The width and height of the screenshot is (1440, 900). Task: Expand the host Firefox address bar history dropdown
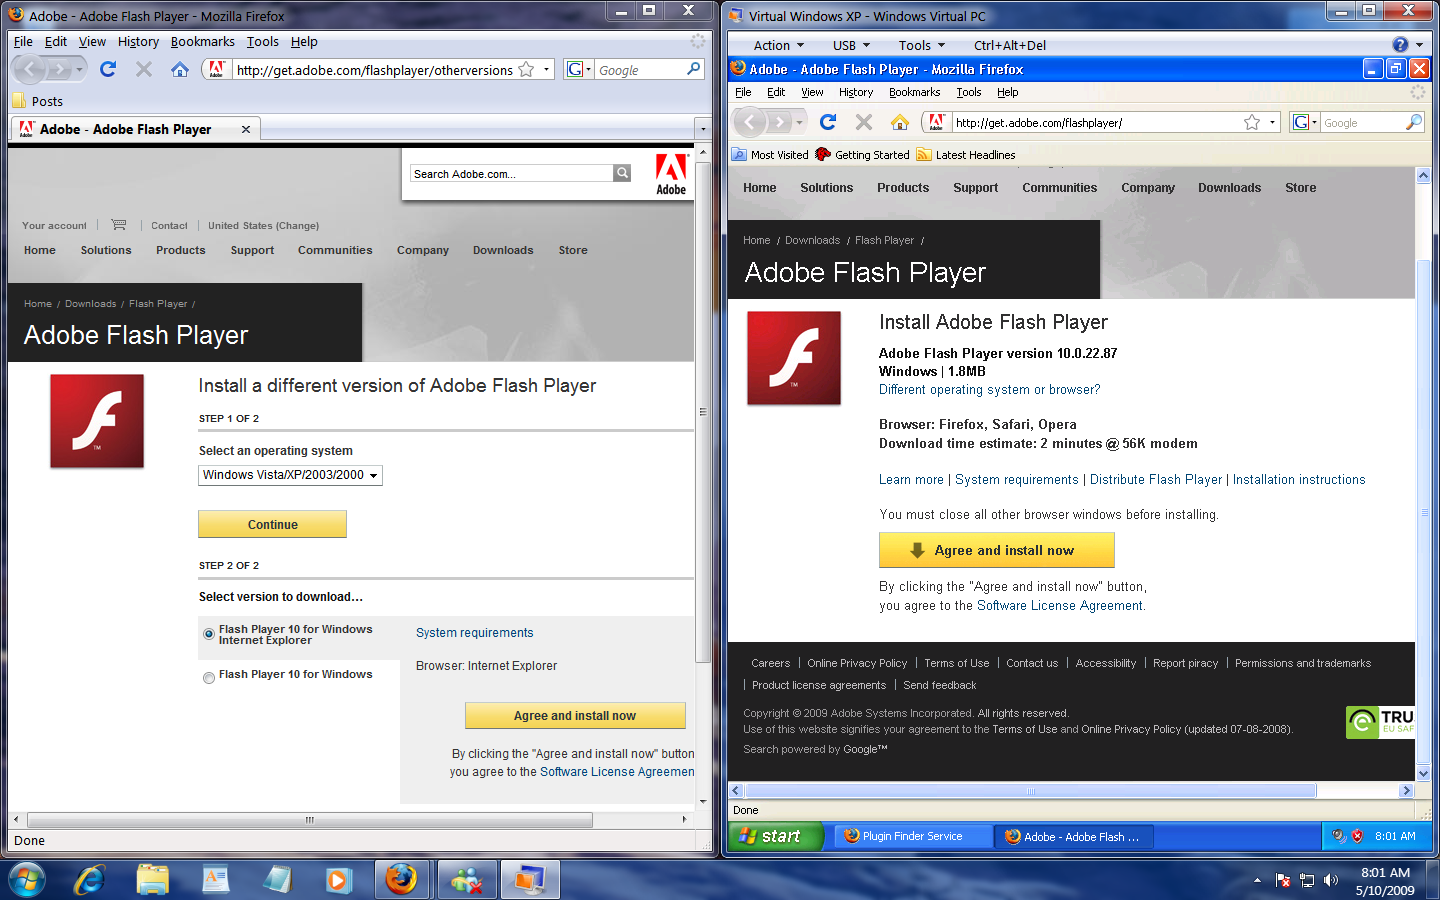click(546, 70)
